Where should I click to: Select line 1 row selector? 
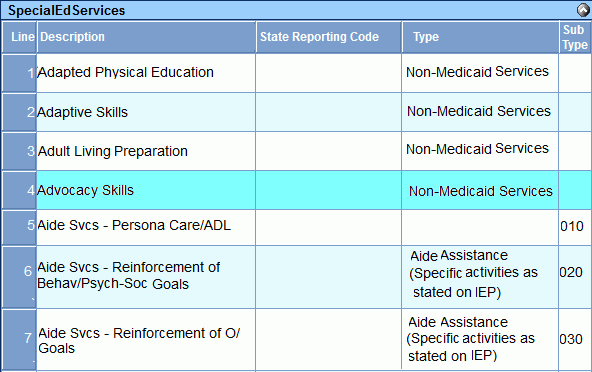point(19,73)
